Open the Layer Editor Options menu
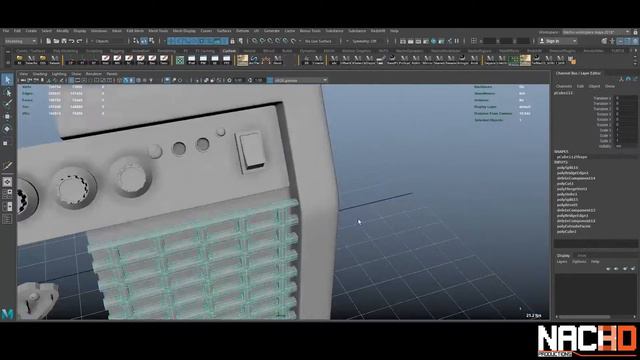 (x=579, y=262)
